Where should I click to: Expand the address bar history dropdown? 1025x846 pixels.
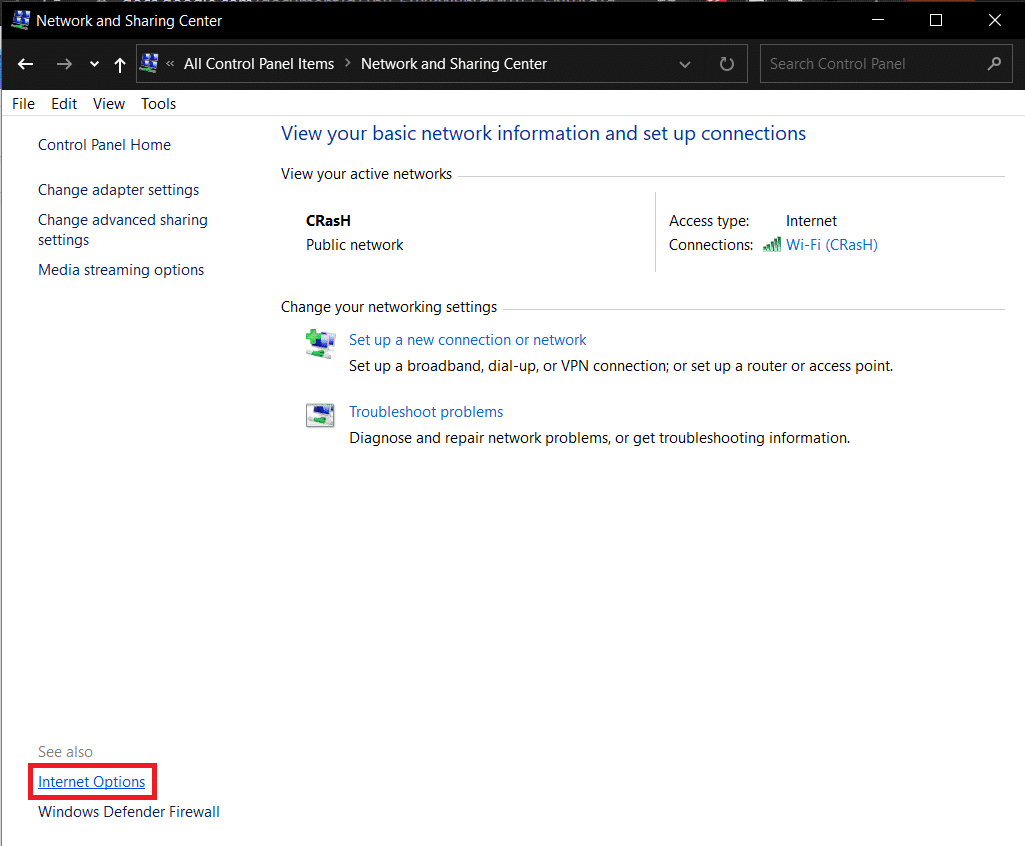pyautogui.click(x=685, y=64)
